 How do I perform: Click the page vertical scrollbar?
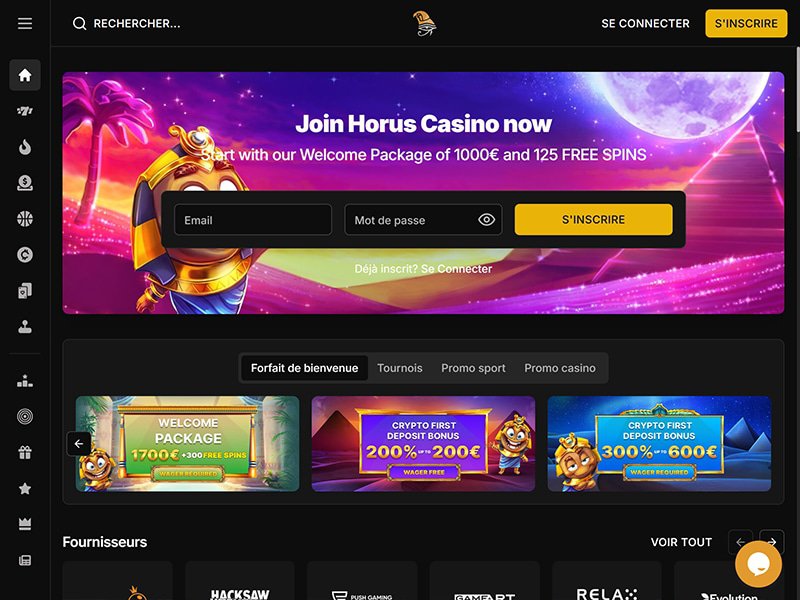pos(797,89)
